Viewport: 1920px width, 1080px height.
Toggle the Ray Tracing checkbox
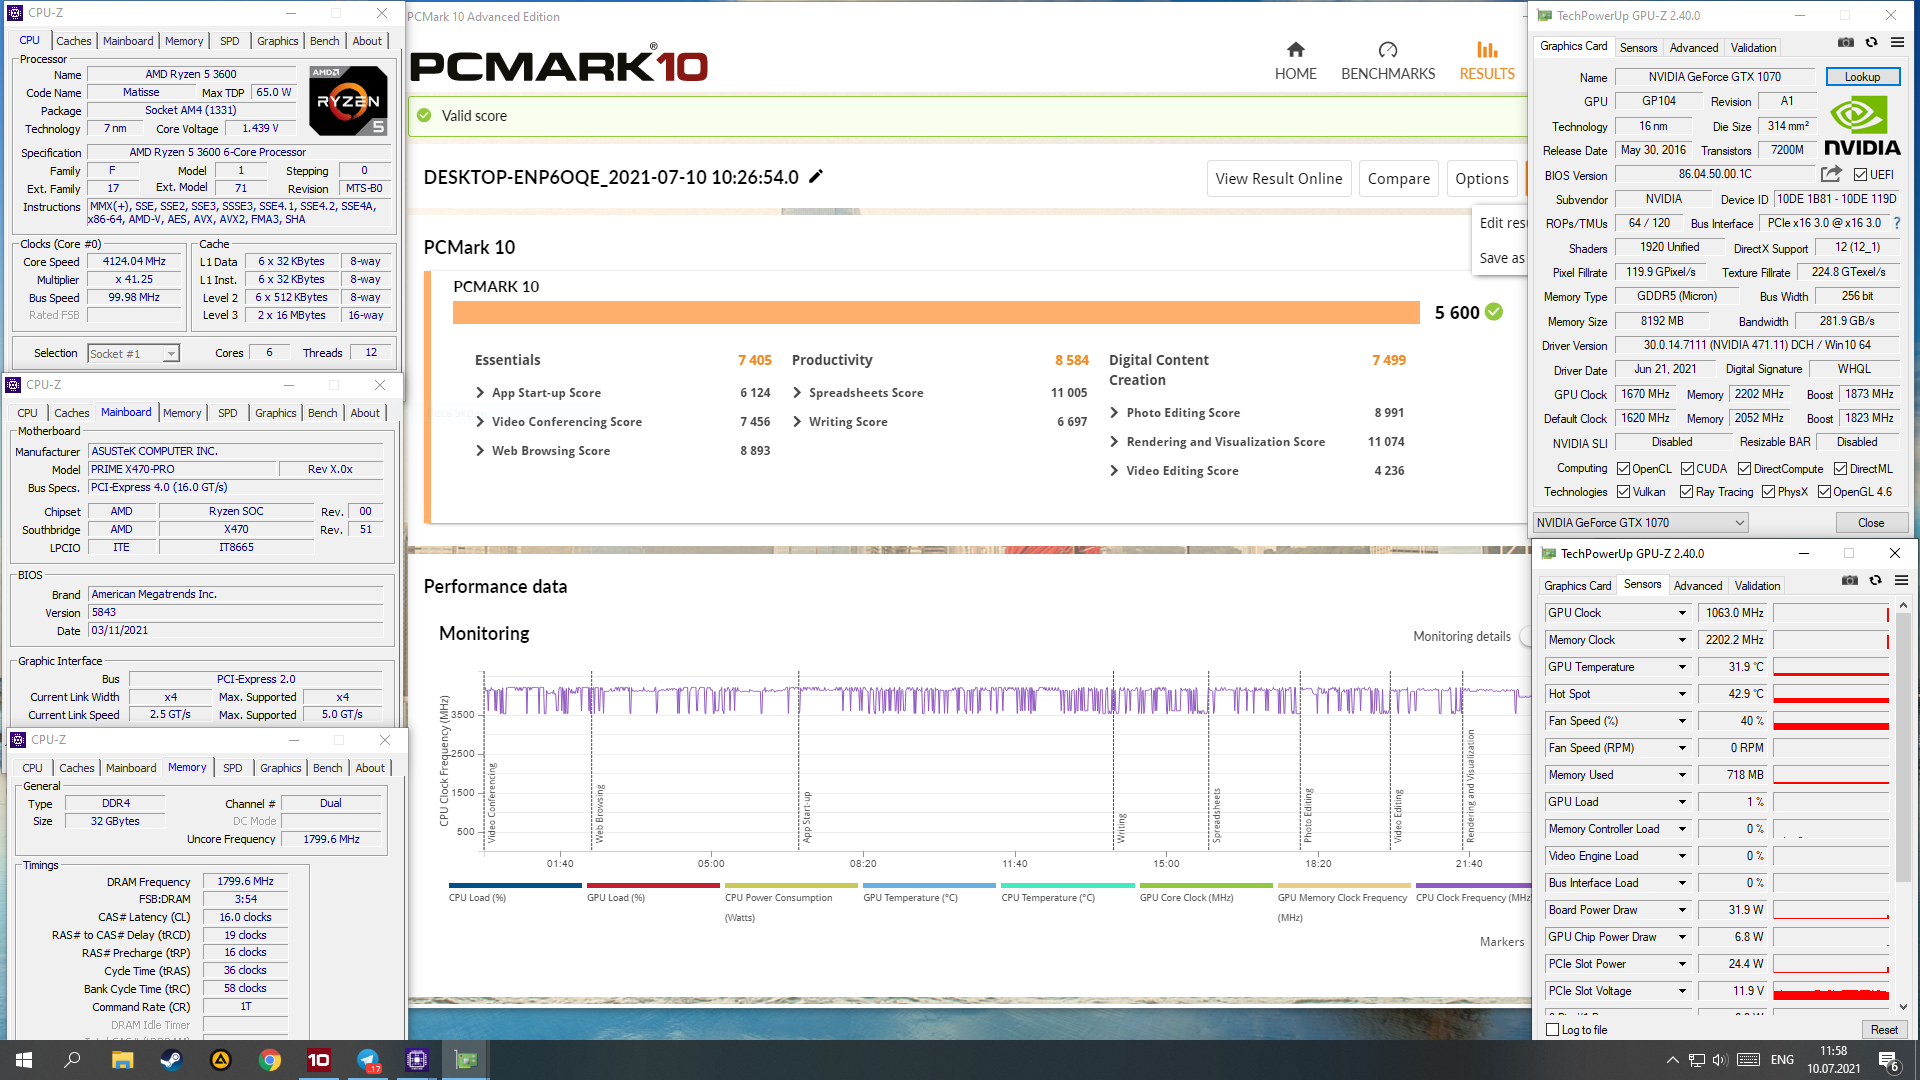1687,491
